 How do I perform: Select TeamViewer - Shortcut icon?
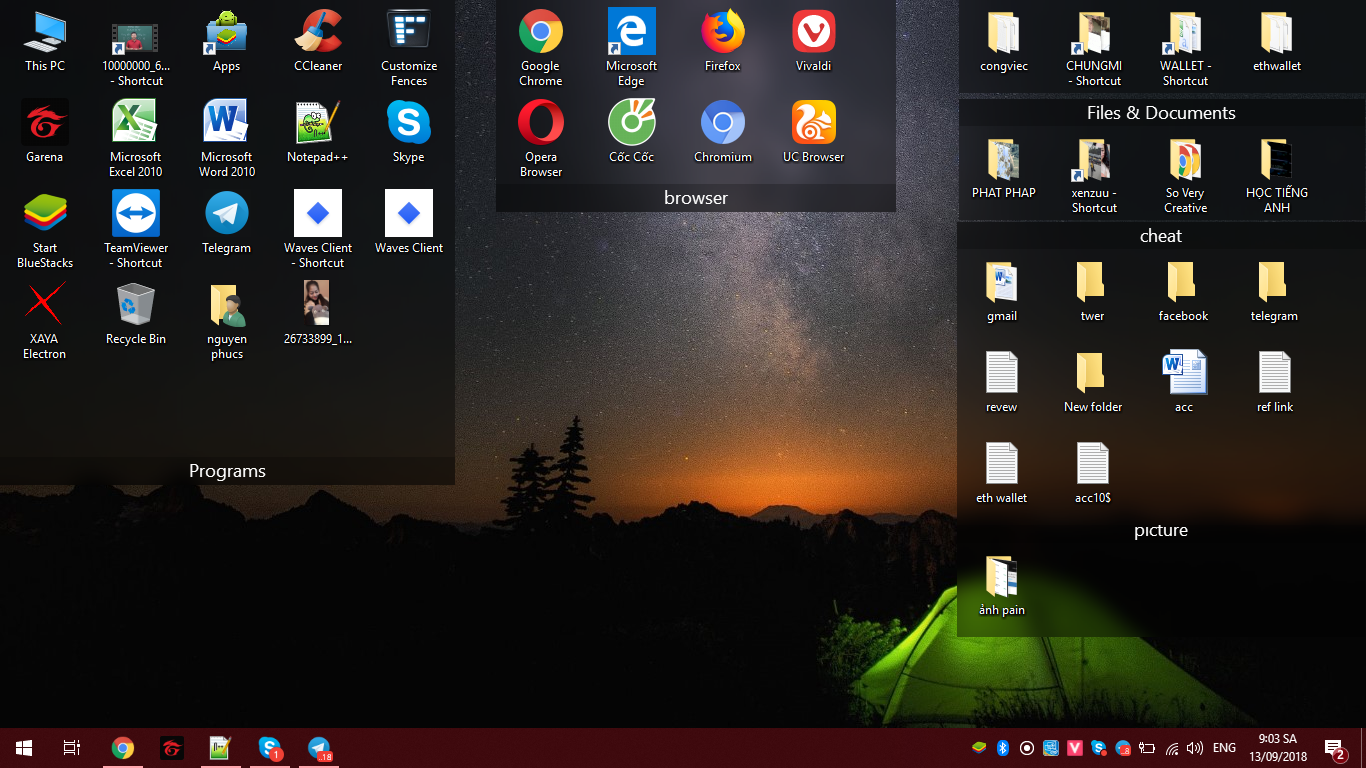(x=136, y=230)
